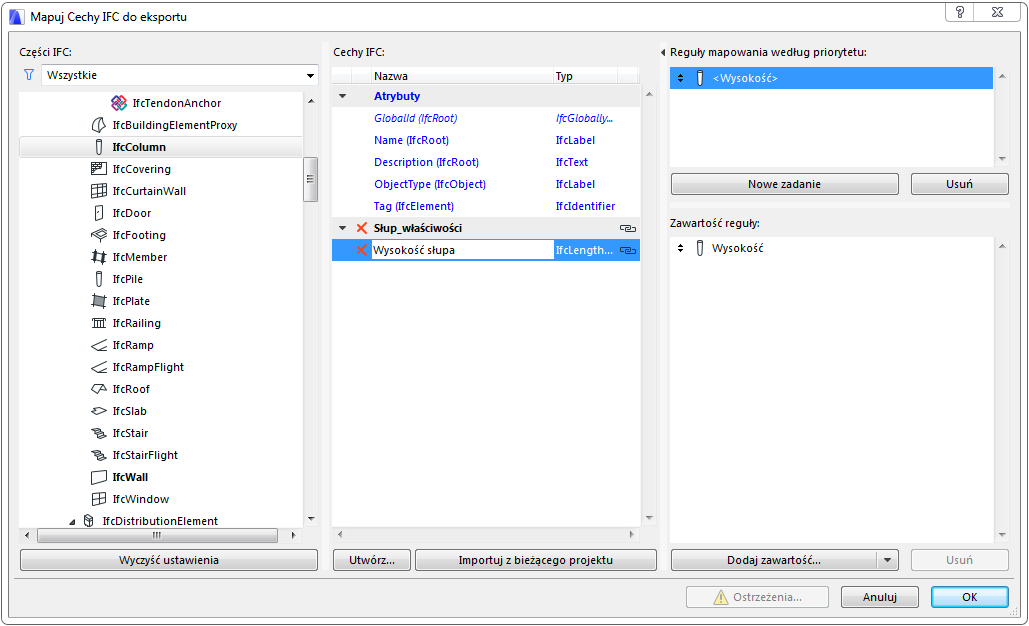Click the IfcColumn icon in the tree

tap(99, 147)
